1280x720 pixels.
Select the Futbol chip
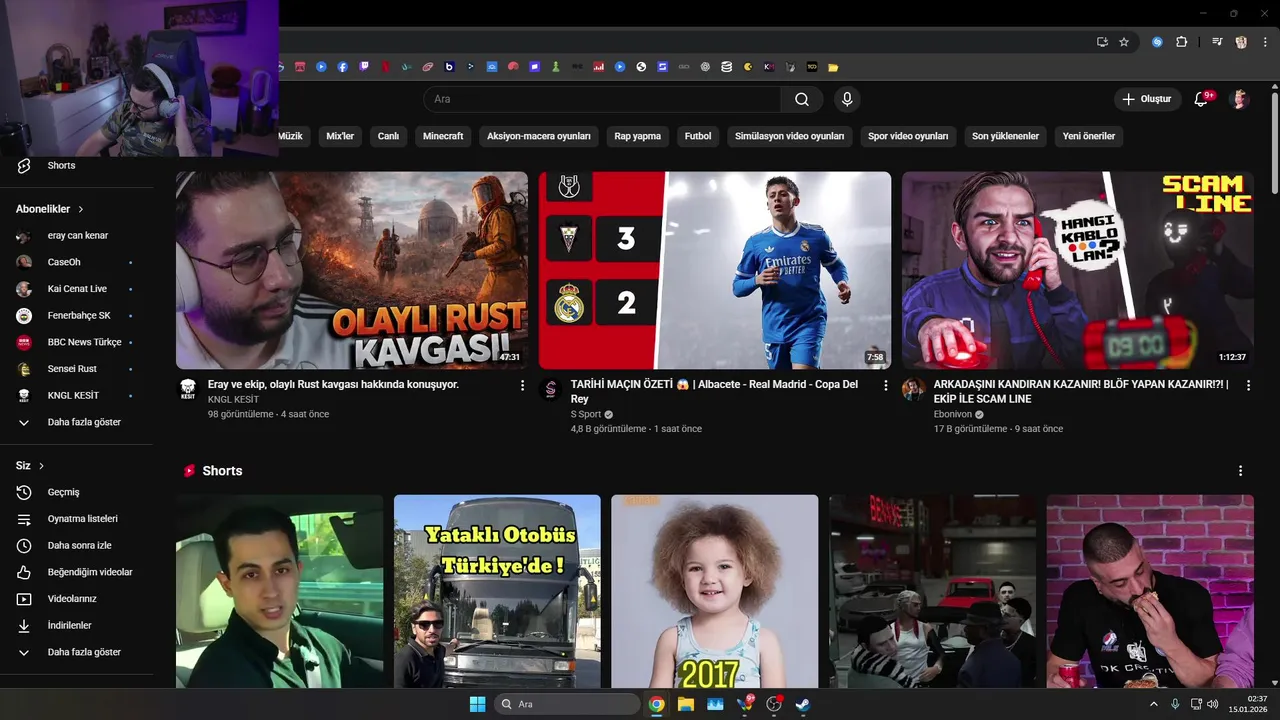click(x=698, y=136)
